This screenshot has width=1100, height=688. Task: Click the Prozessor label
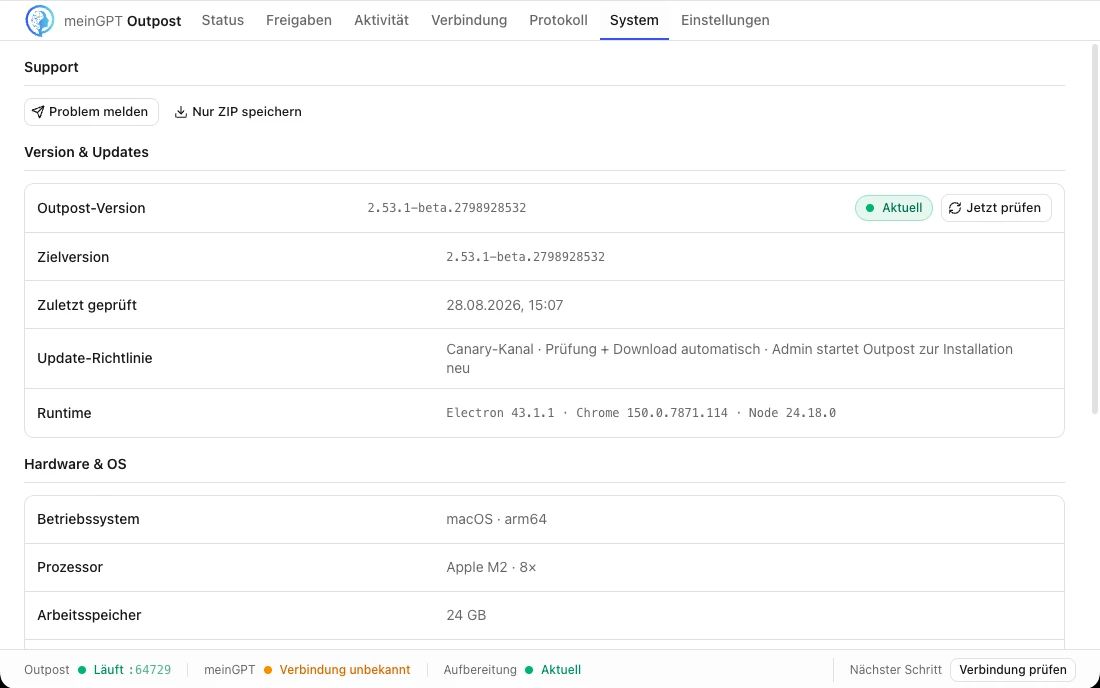click(x=70, y=567)
